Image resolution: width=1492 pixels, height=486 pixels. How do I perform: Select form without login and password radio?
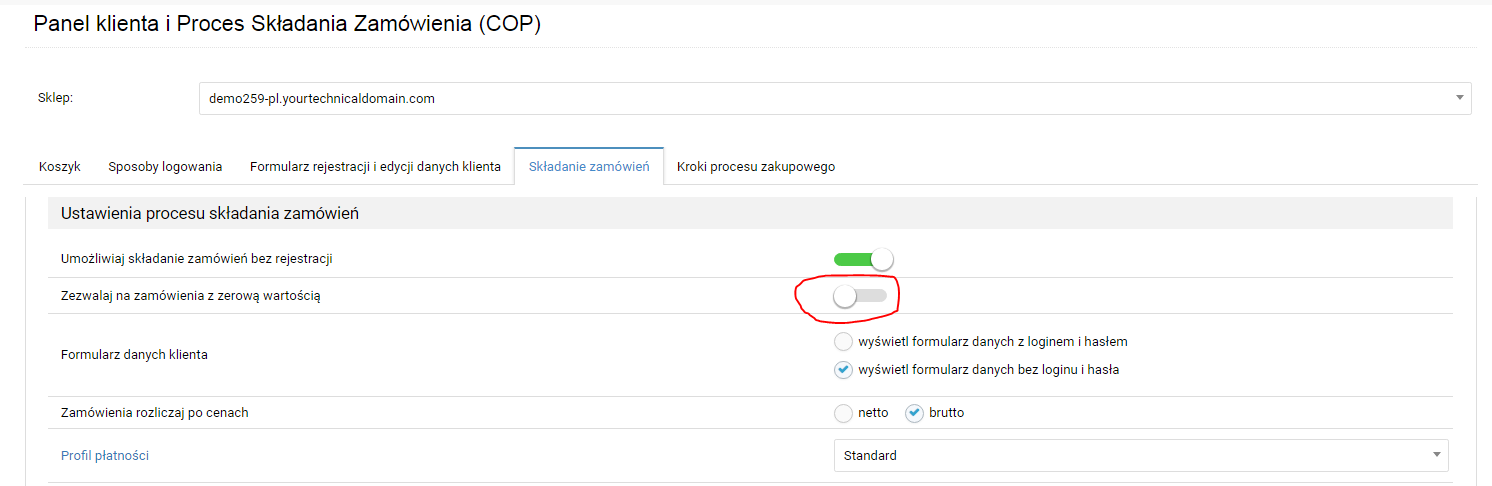[843, 369]
